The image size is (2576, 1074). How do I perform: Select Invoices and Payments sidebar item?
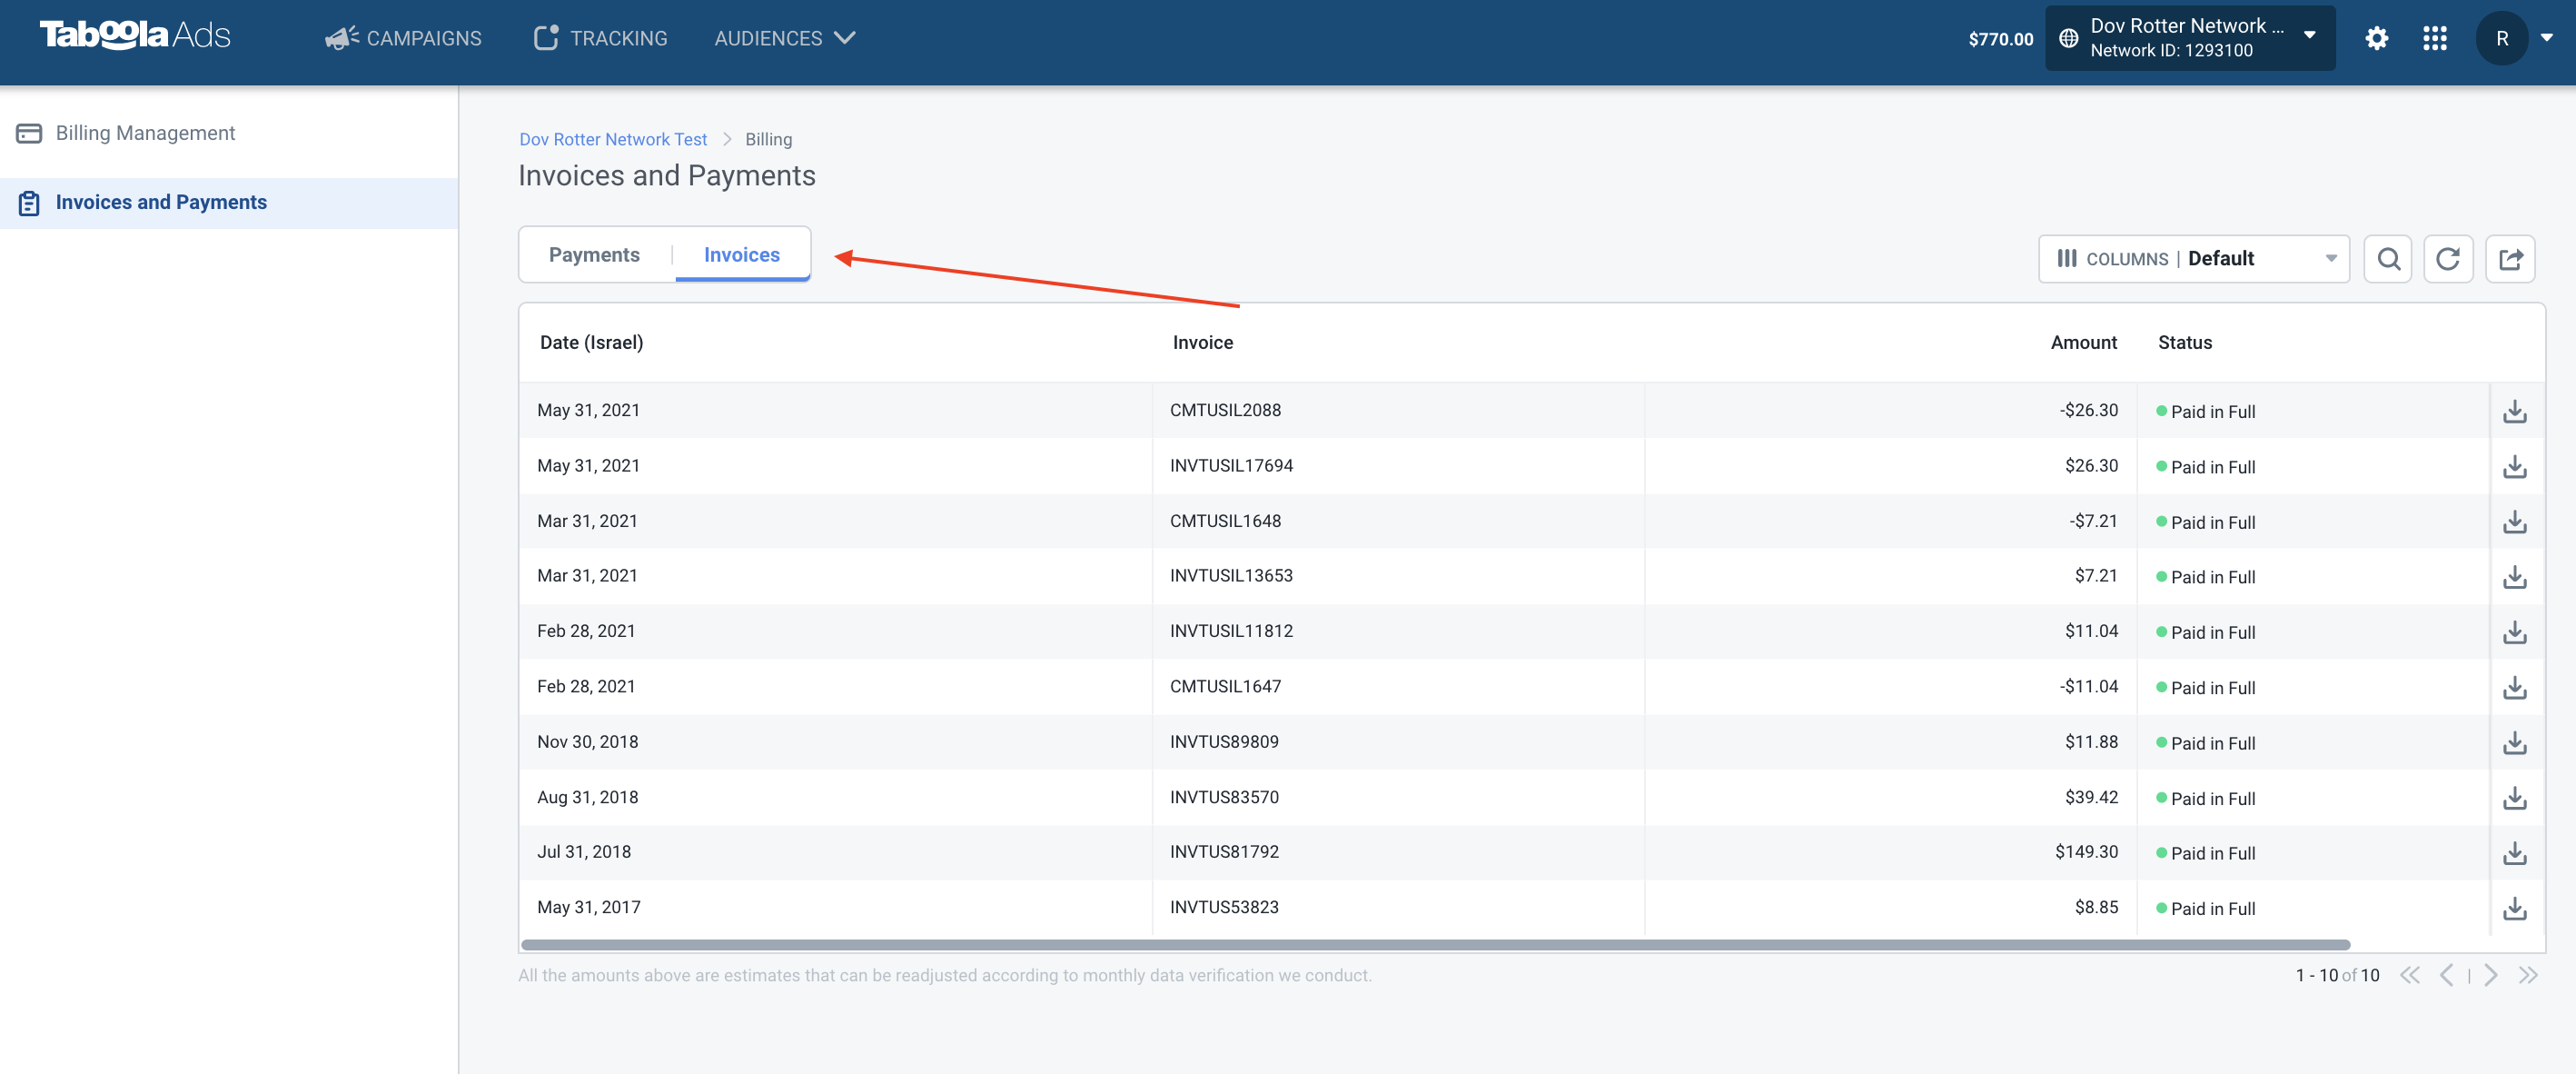[x=229, y=203]
